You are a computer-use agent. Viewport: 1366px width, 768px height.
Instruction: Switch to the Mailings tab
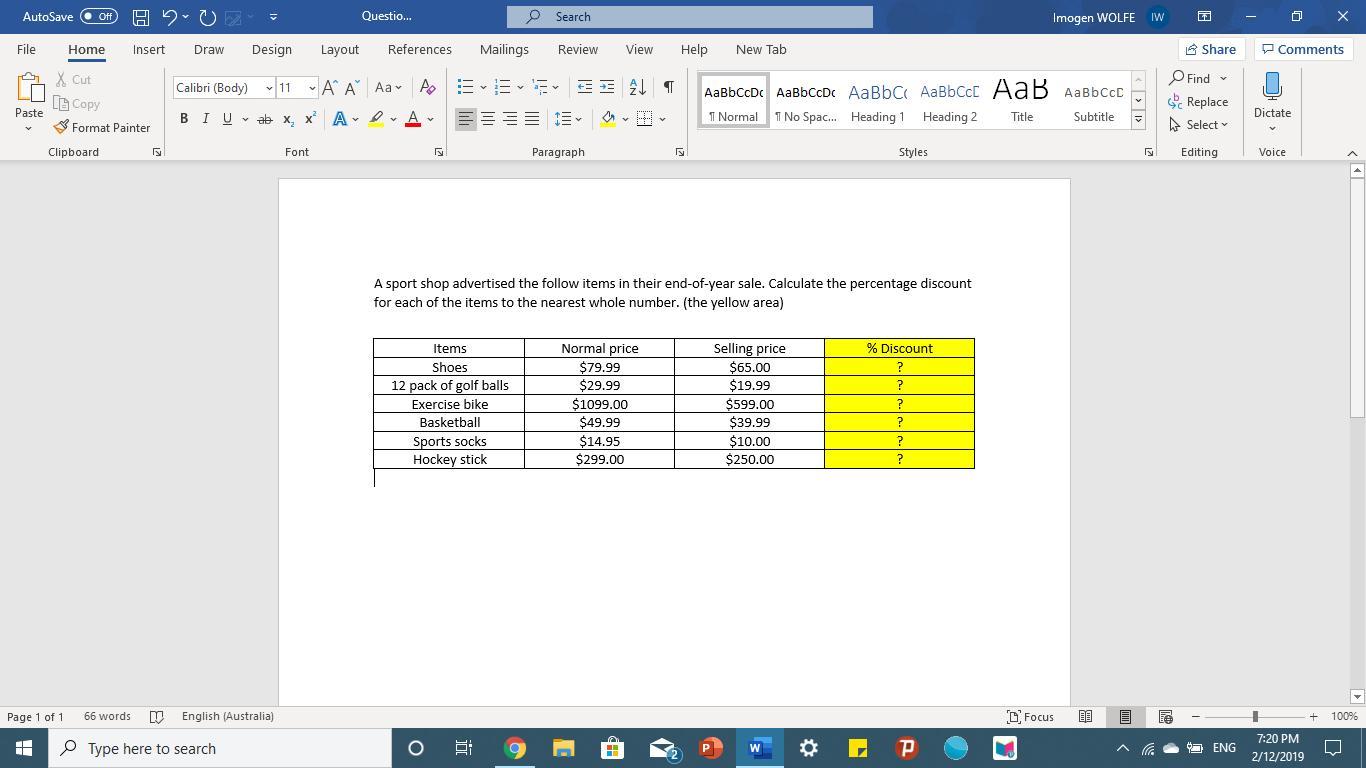[504, 49]
